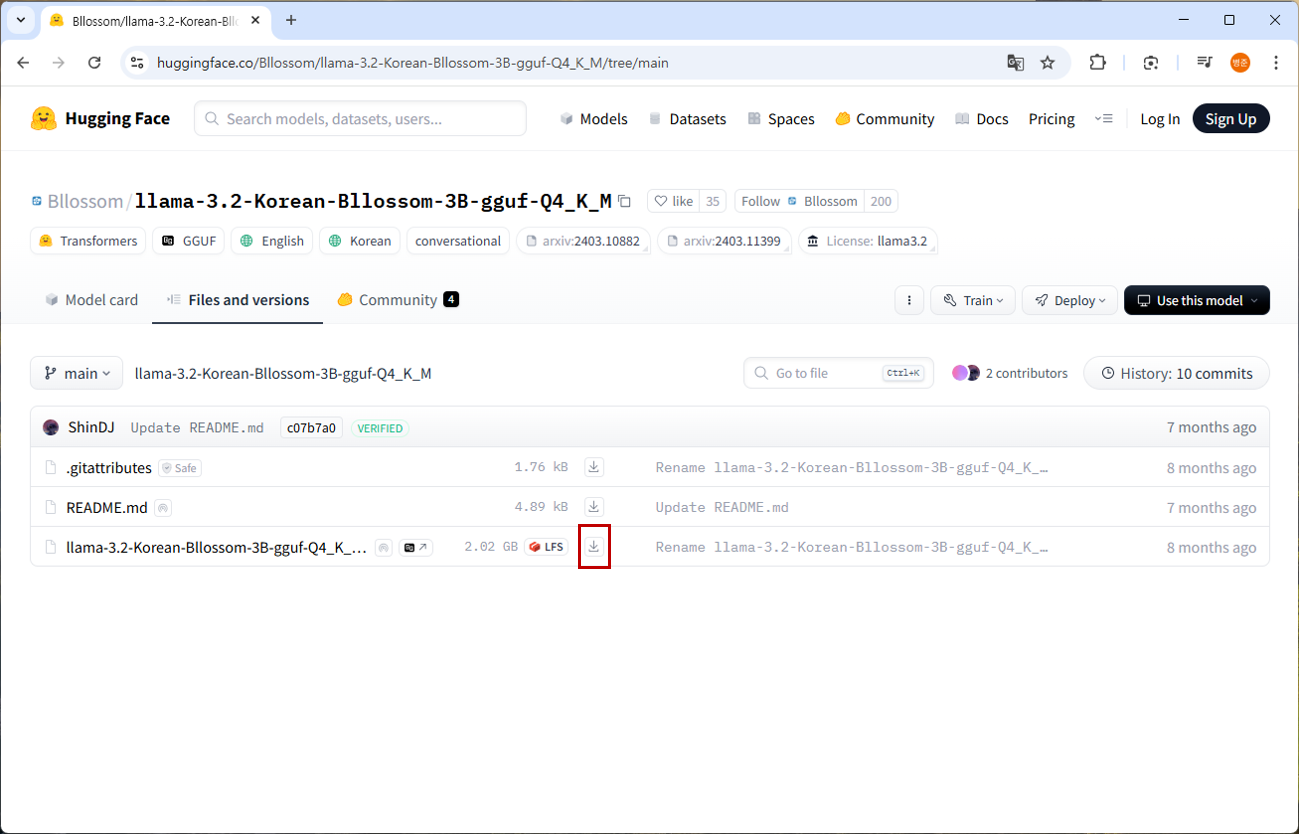This screenshot has width=1299, height=834.
Task: View History: 10 commits
Action: [1177, 373]
